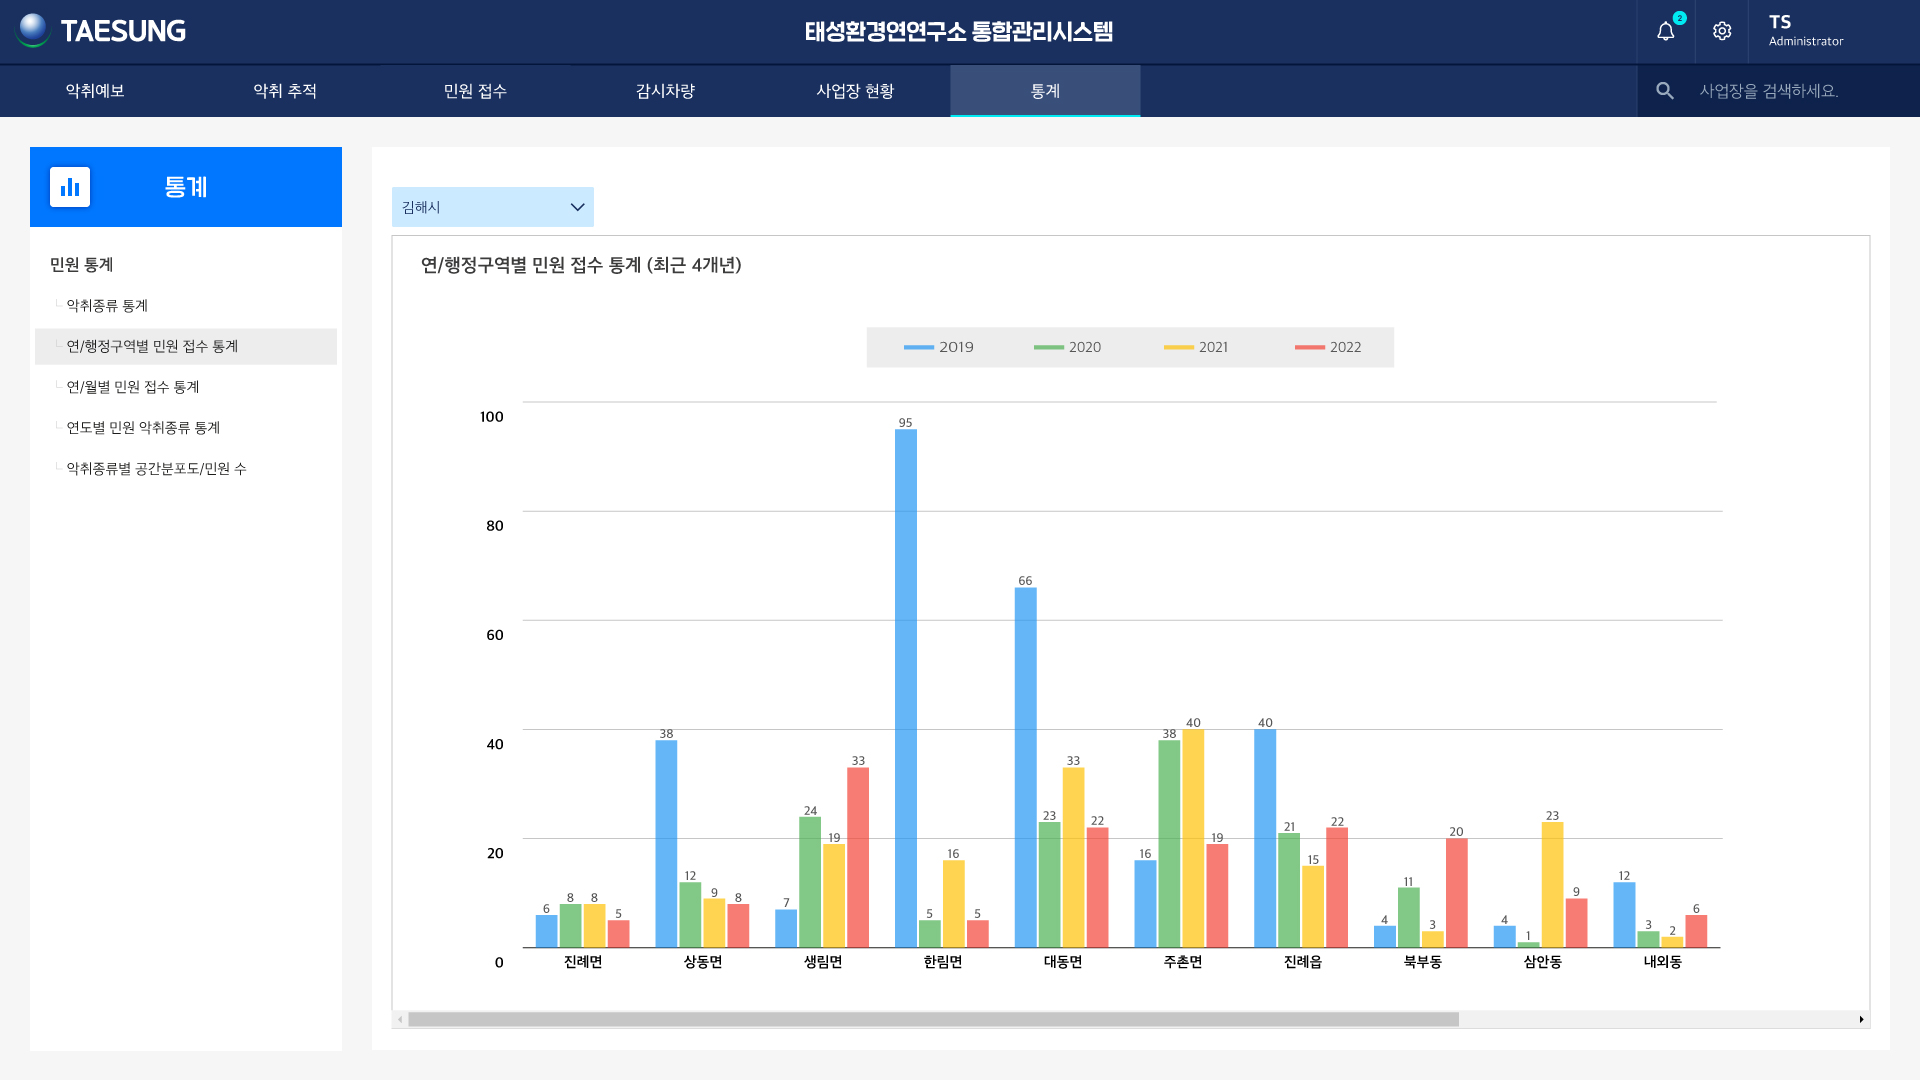The height and width of the screenshot is (1080, 1920).
Task: Click the scrollbar left arrow
Action: click(x=400, y=1020)
